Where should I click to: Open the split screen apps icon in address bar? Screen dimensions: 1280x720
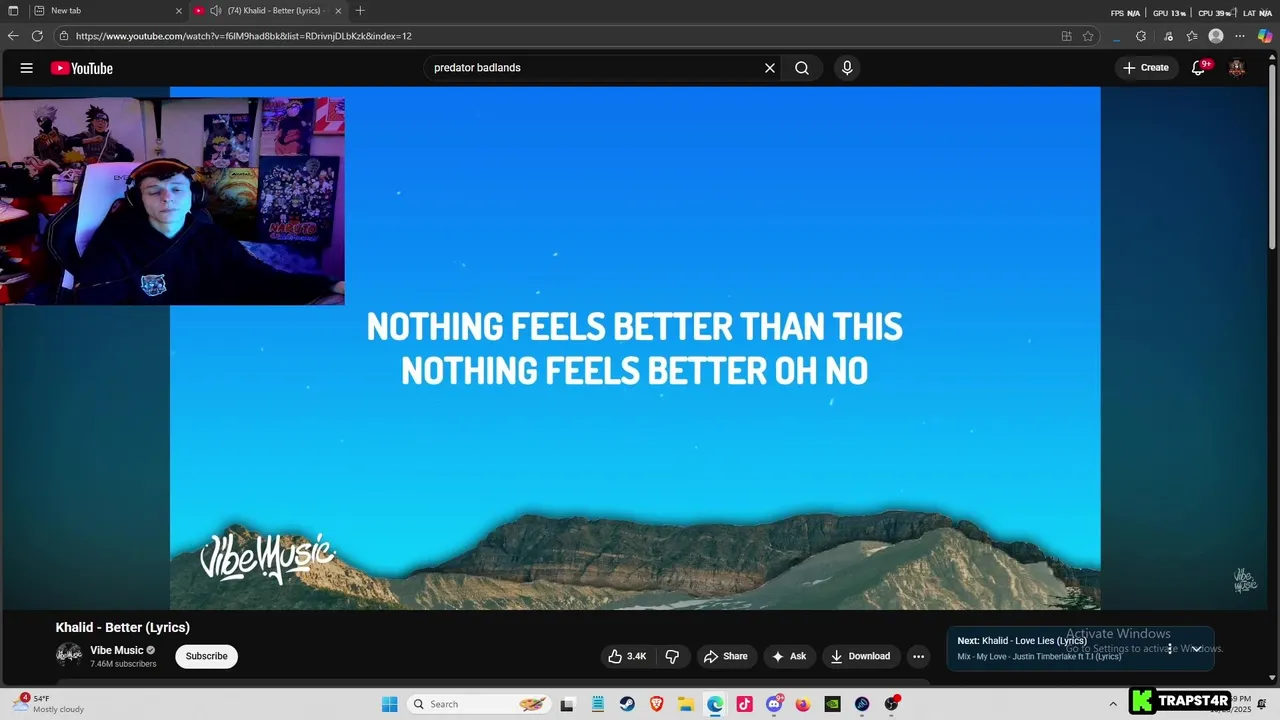click(x=1066, y=36)
